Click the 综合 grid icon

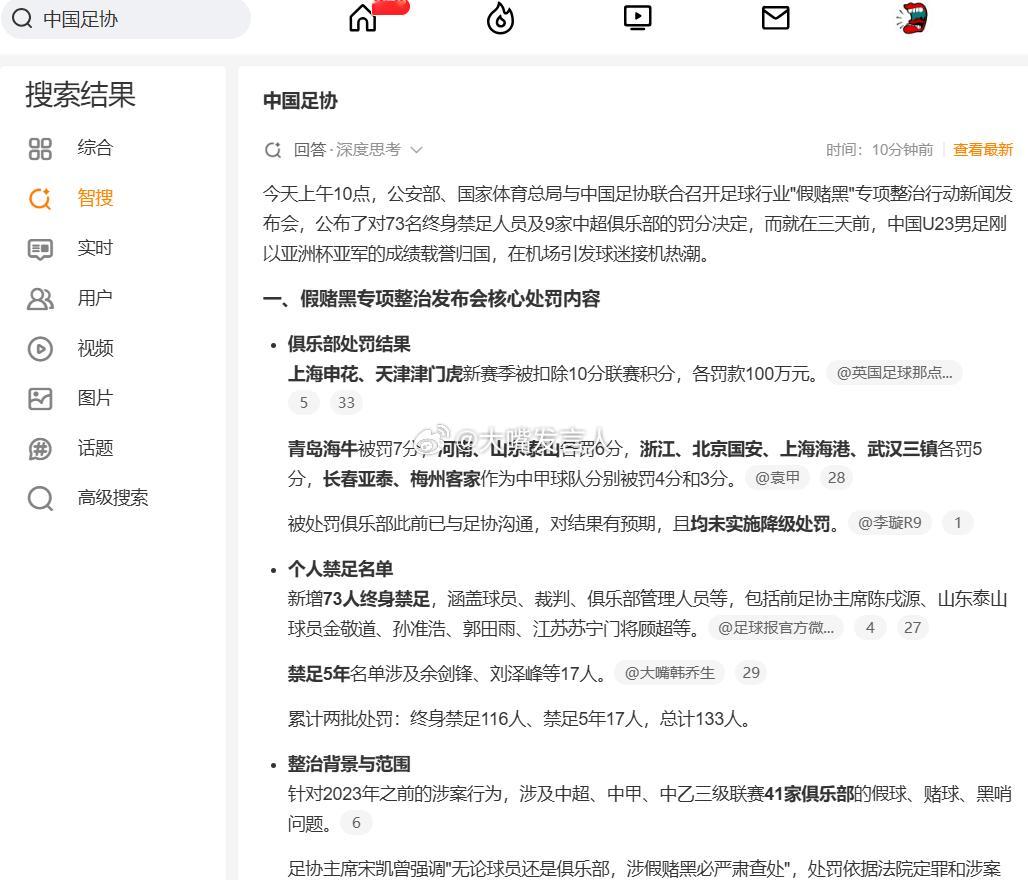[40, 149]
